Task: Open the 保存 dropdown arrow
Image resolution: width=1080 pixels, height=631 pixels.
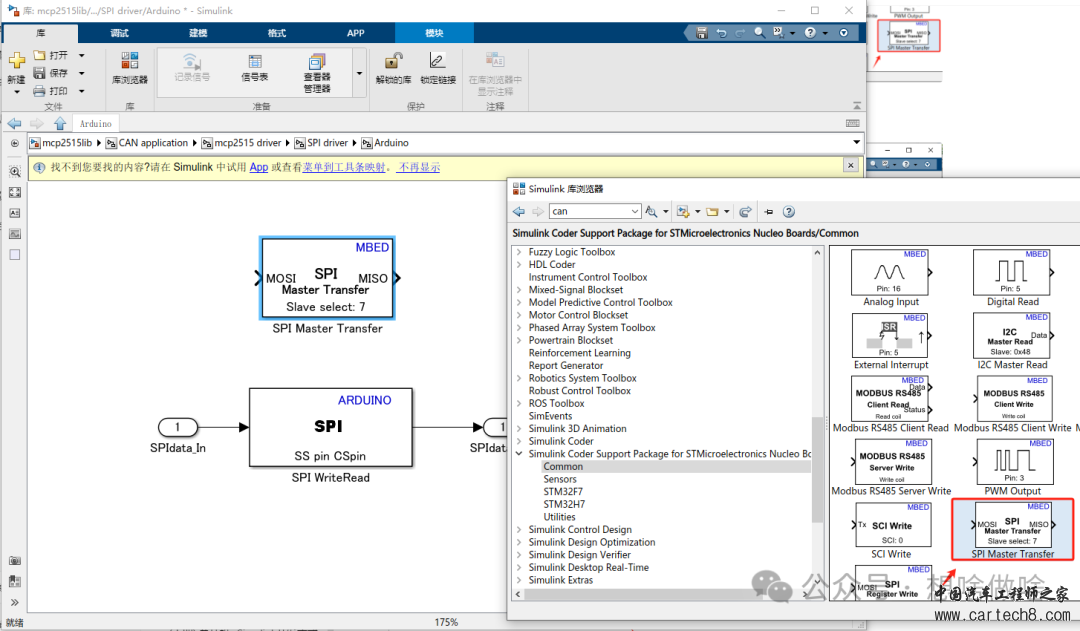Action: 81,73
